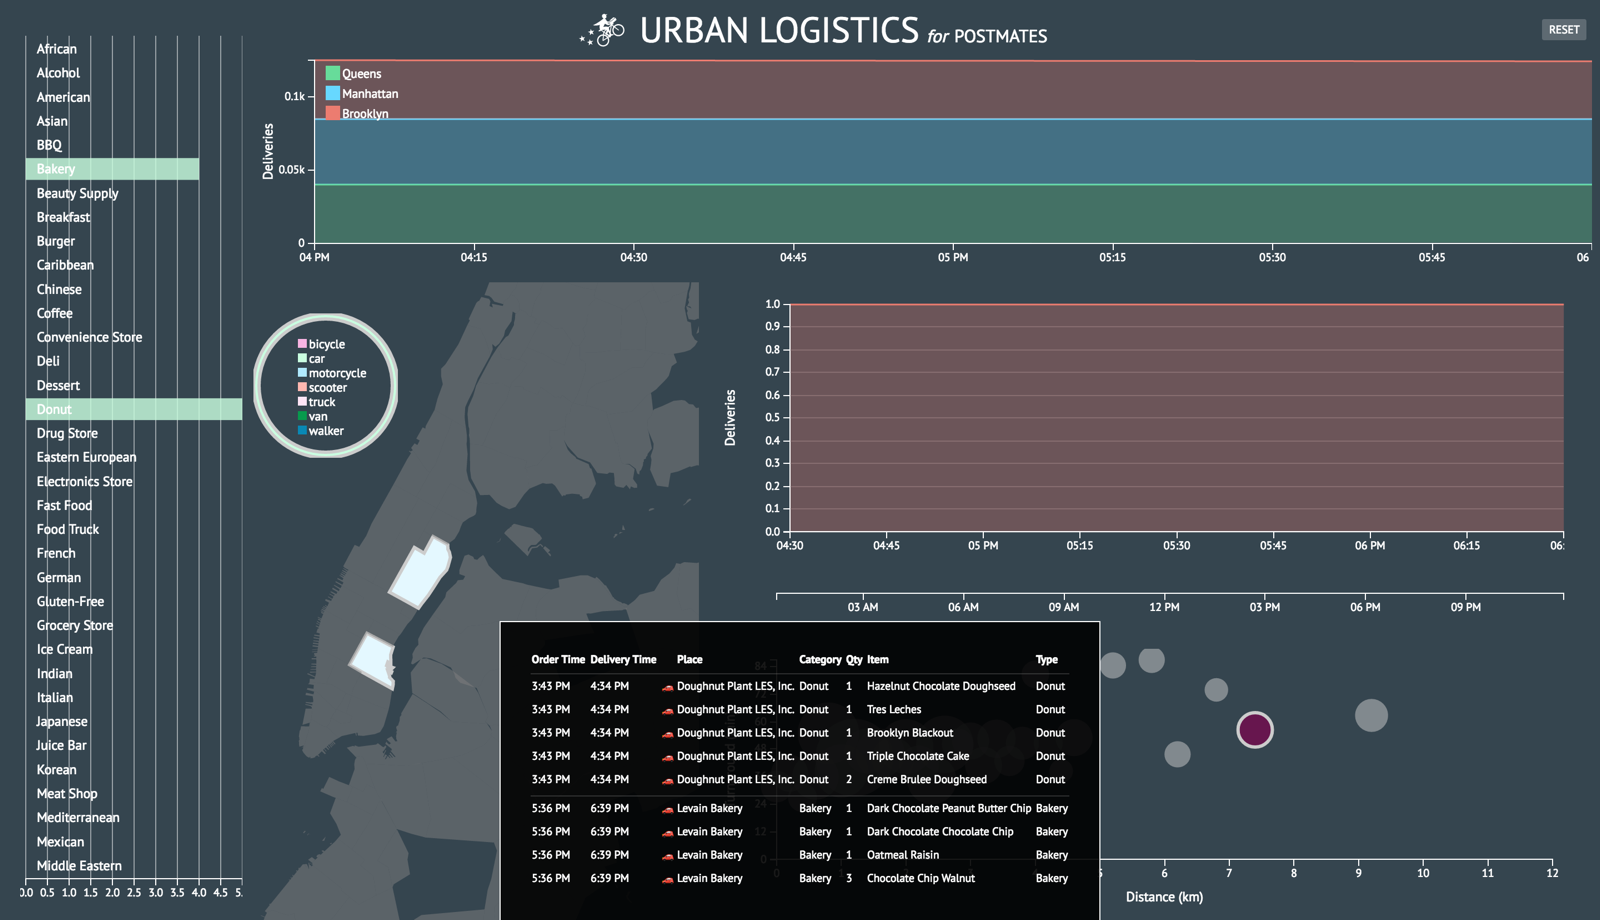Click the car icon in Hazelnut Chocolate Doughseed row
Viewport: 1600px width, 920px height.
pyautogui.click(x=667, y=687)
